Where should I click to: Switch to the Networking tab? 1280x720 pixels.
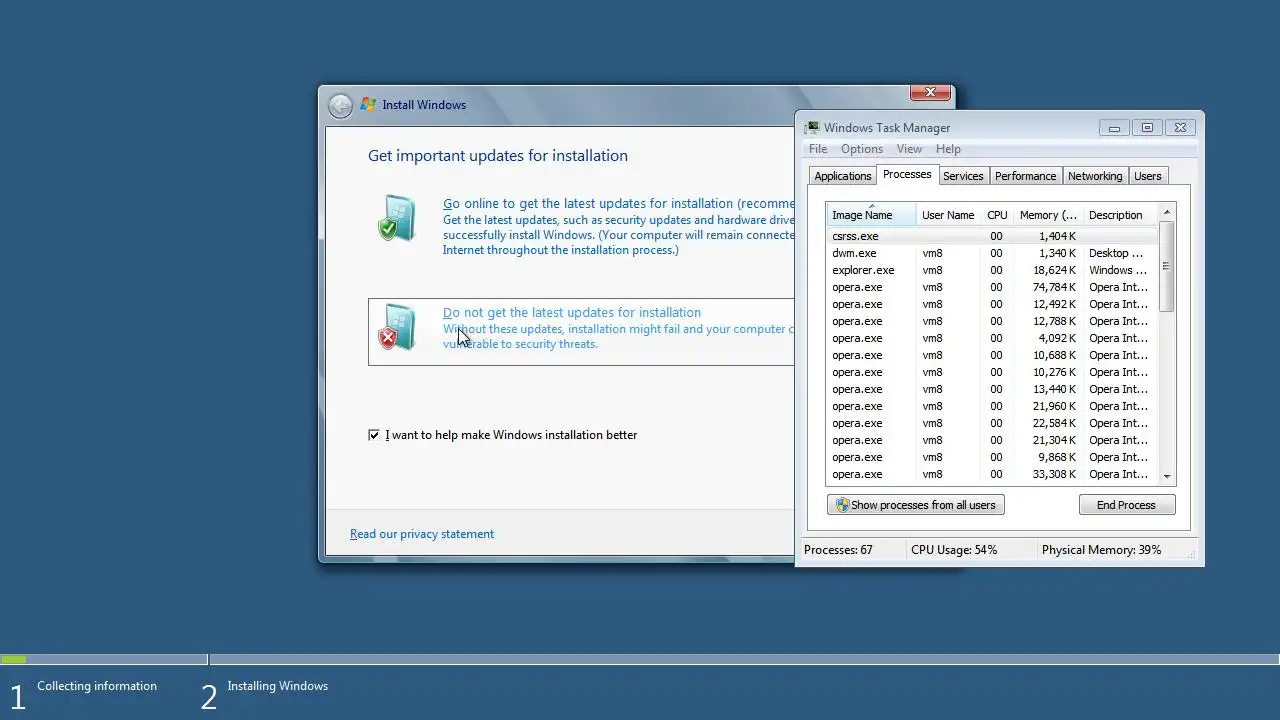click(x=1095, y=176)
